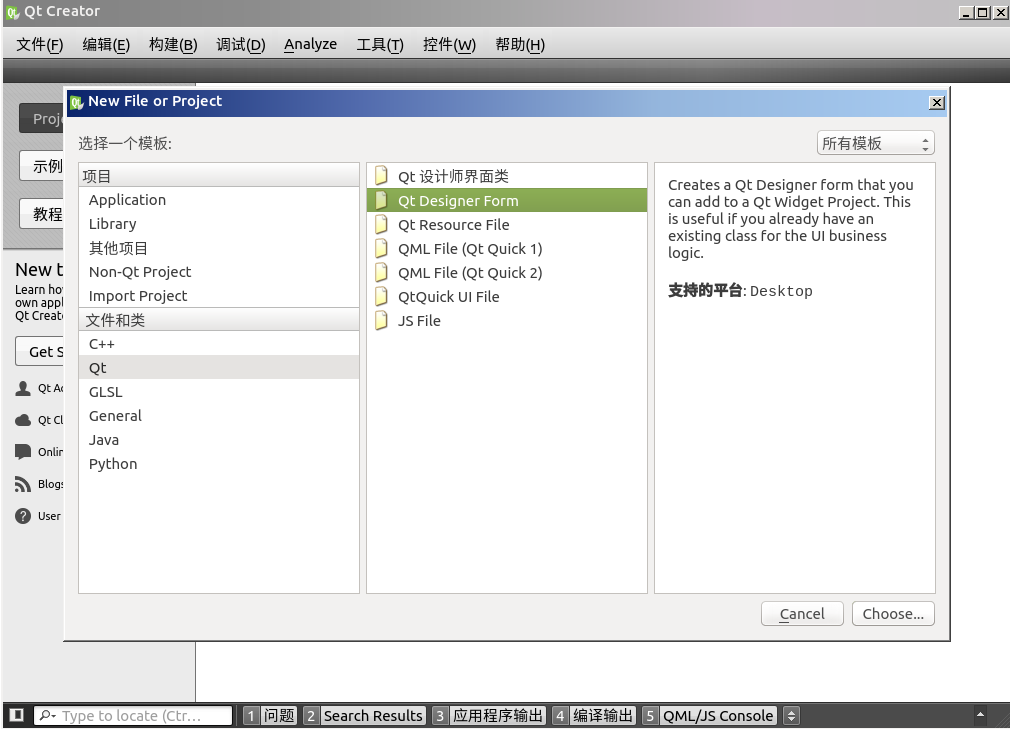Select the QML File (Qt Quick 2) template
The image size is (1010, 729).
click(x=507, y=272)
